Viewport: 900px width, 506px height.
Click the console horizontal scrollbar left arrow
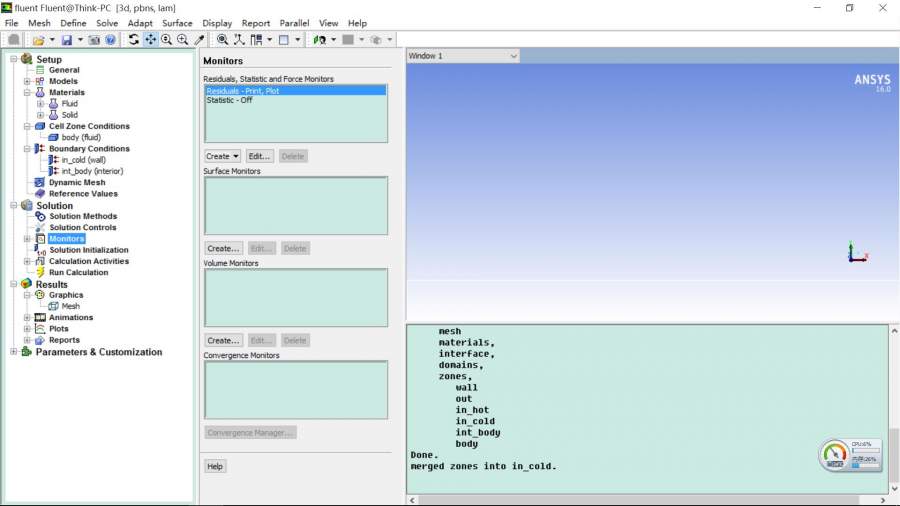tap(412, 500)
